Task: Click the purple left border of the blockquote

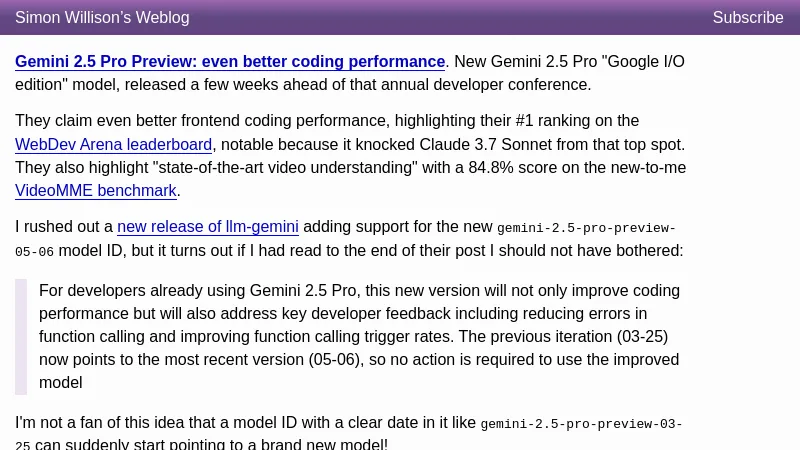Action: pos(21,337)
